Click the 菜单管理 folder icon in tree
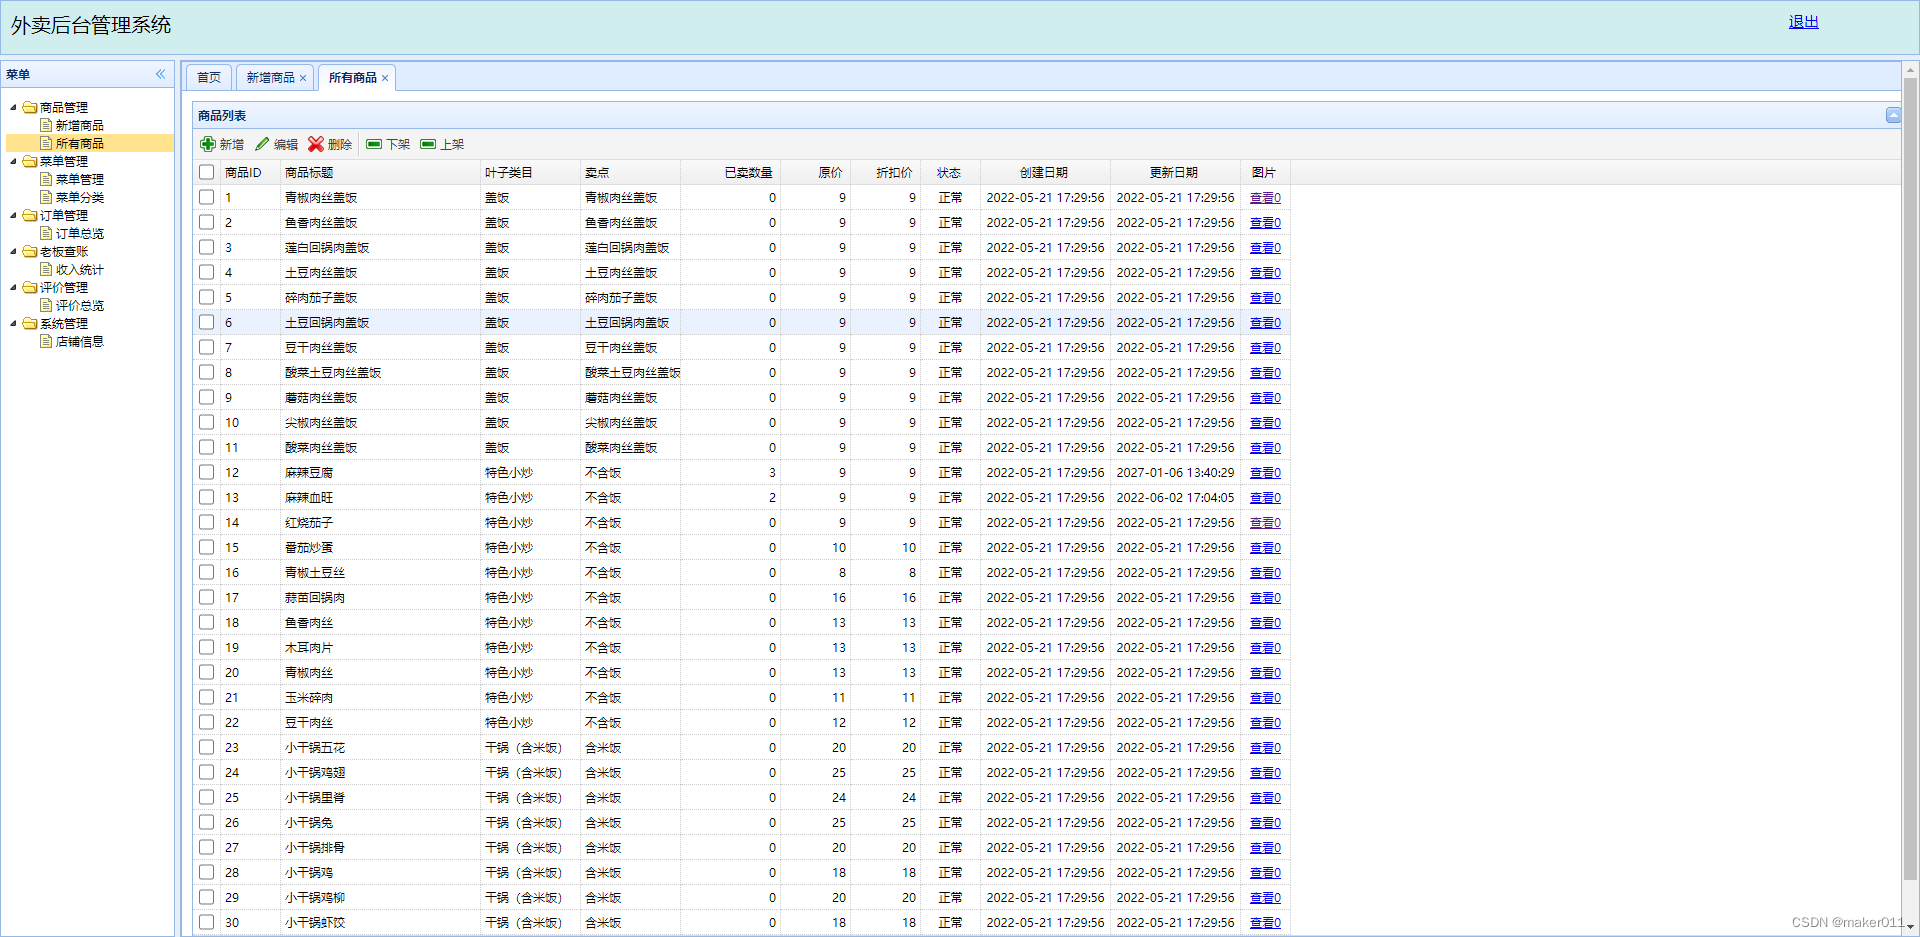This screenshot has height=937, width=1920. [30, 161]
